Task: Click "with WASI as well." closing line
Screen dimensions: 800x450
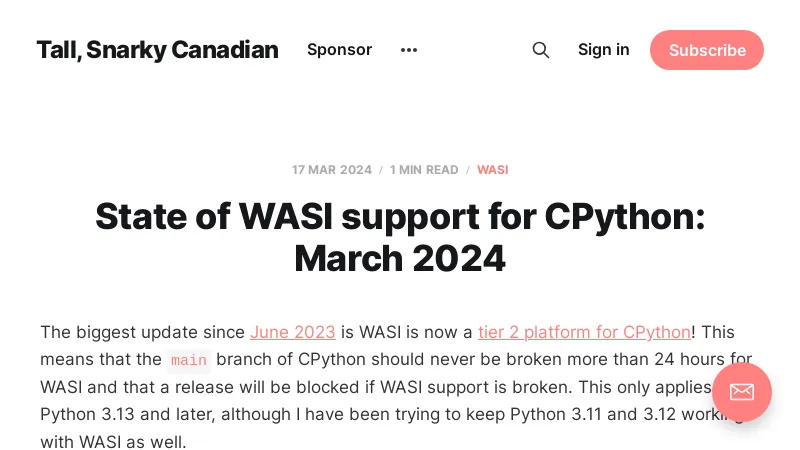Action: [113, 441]
